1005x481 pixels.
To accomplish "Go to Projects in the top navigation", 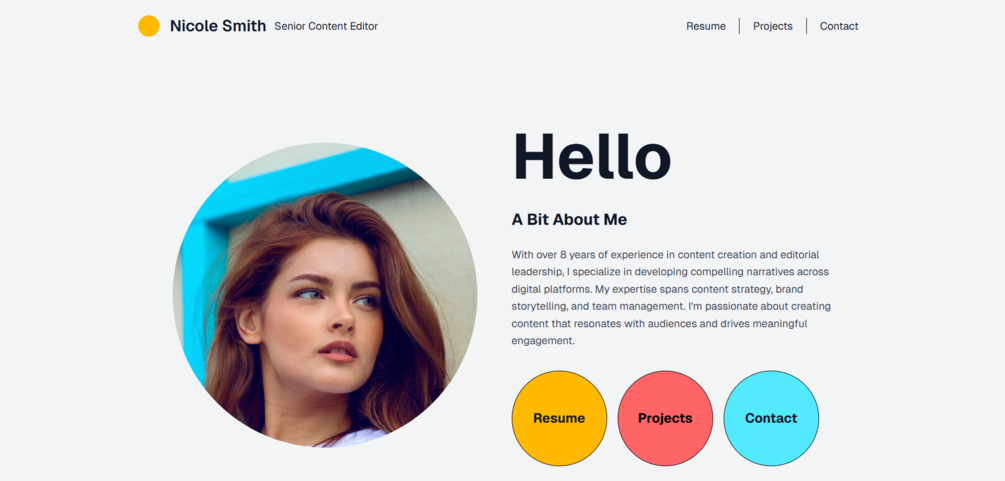I will tap(772, 26).
